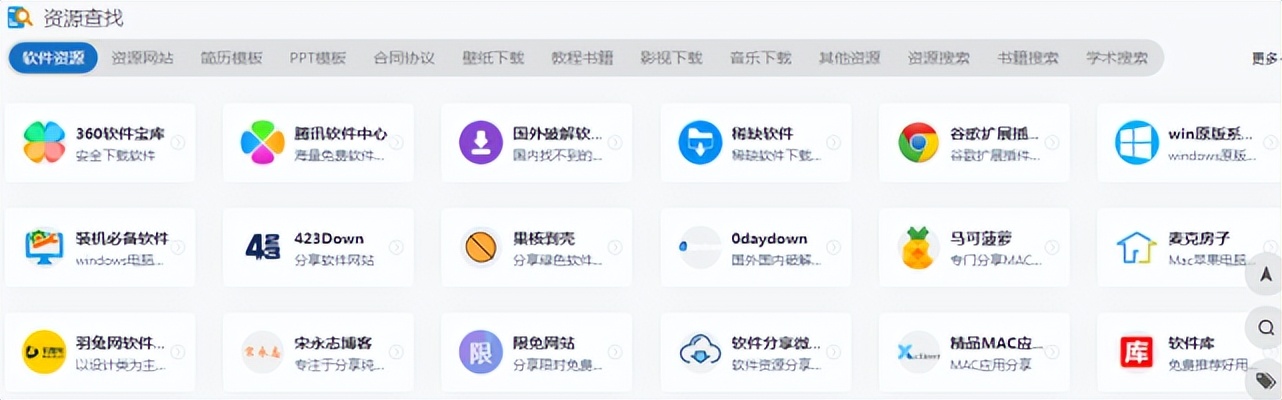Viewport: 1282px width, 400px height.
Task: Click the arrow circle on 限免网站 card
Action: click(615, 352)
